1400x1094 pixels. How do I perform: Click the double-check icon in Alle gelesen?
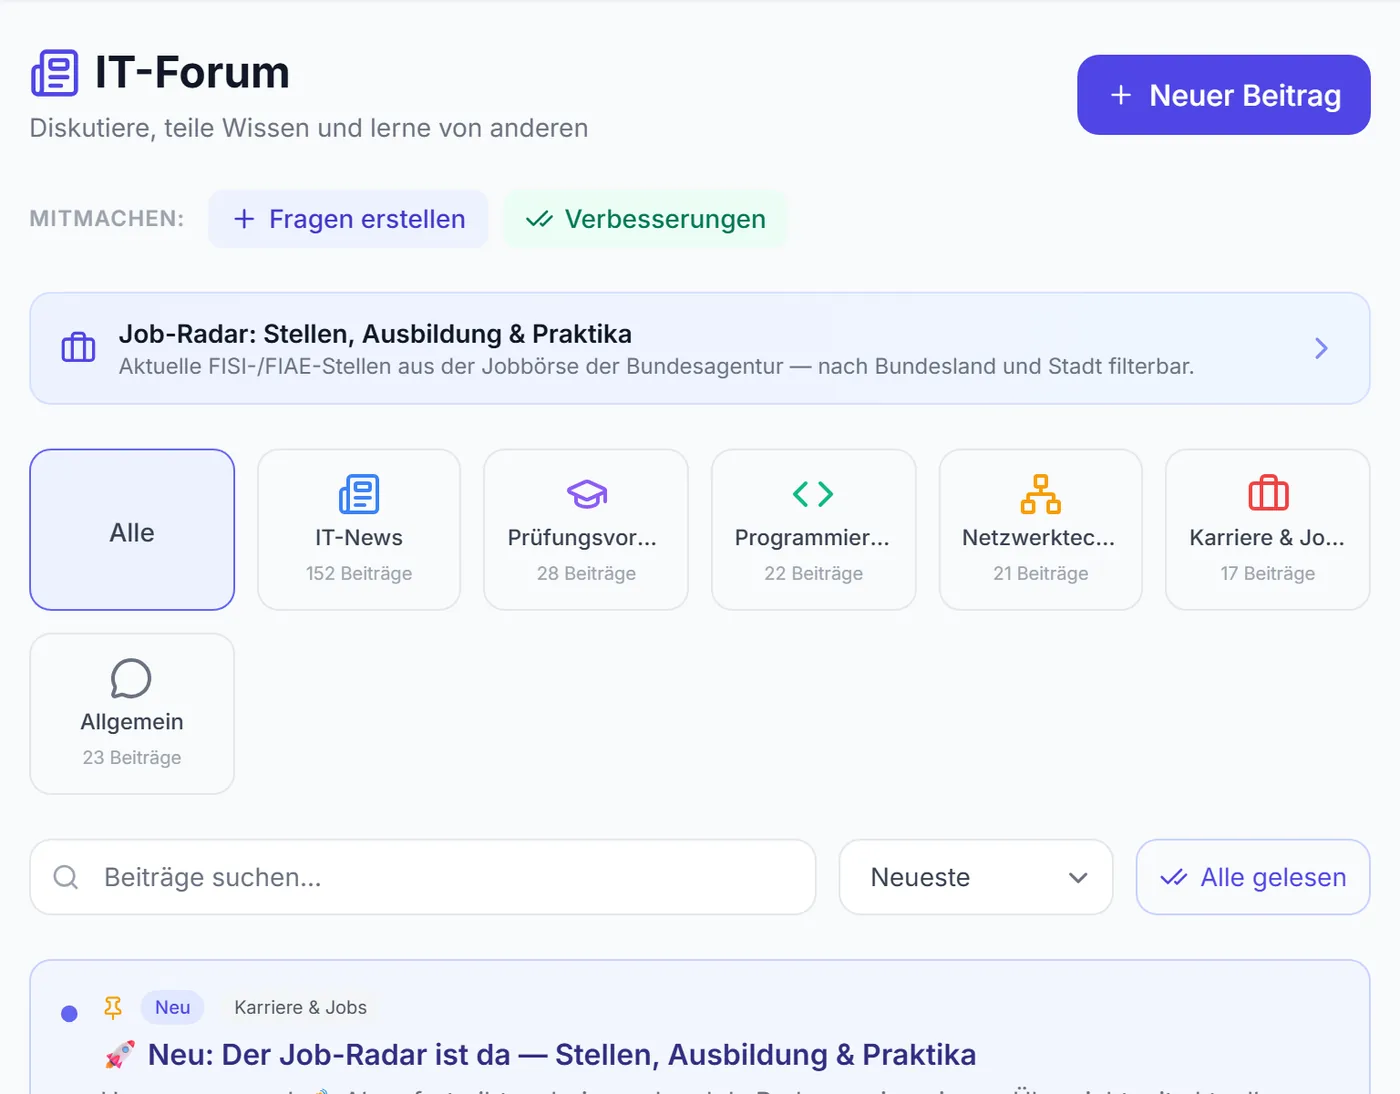tap(1174, 877)
